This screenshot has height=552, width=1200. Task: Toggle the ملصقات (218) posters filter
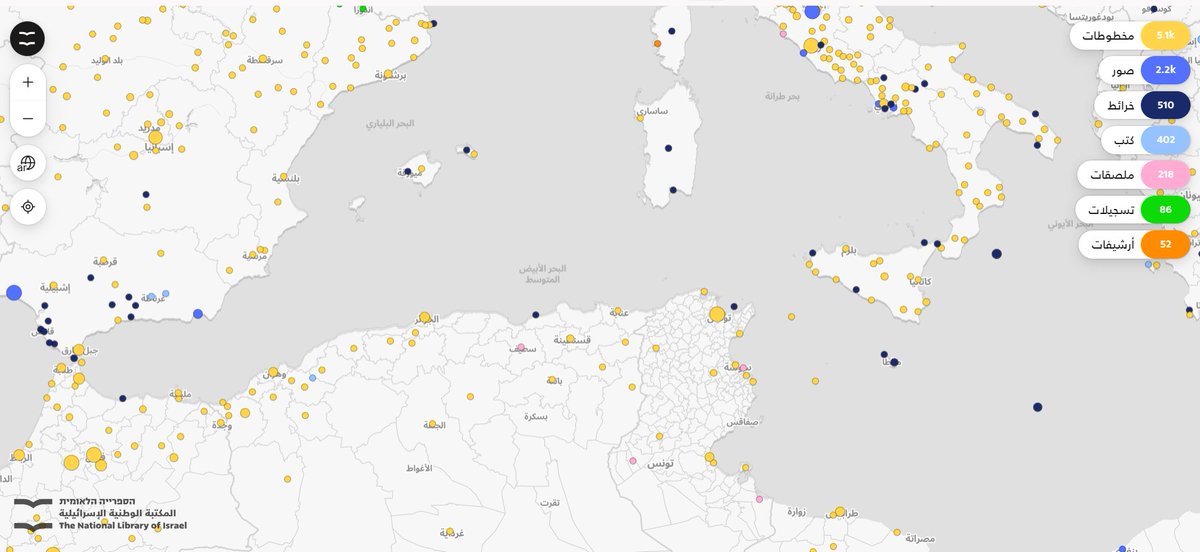click(x=1133, y=175)
